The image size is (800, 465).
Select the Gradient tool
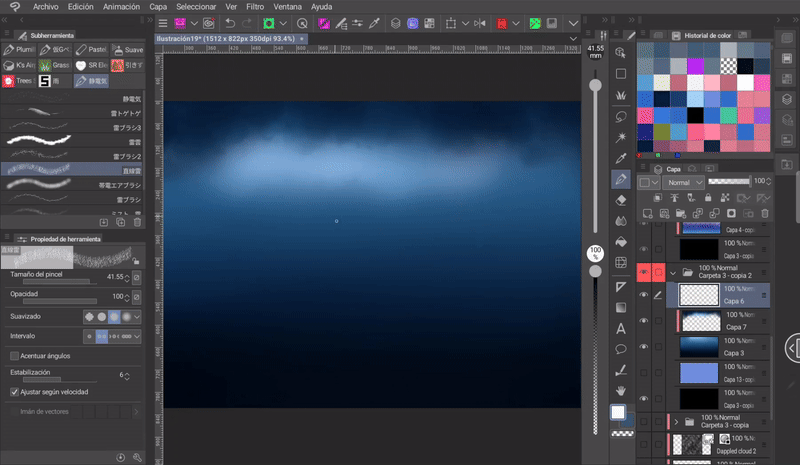621,308
